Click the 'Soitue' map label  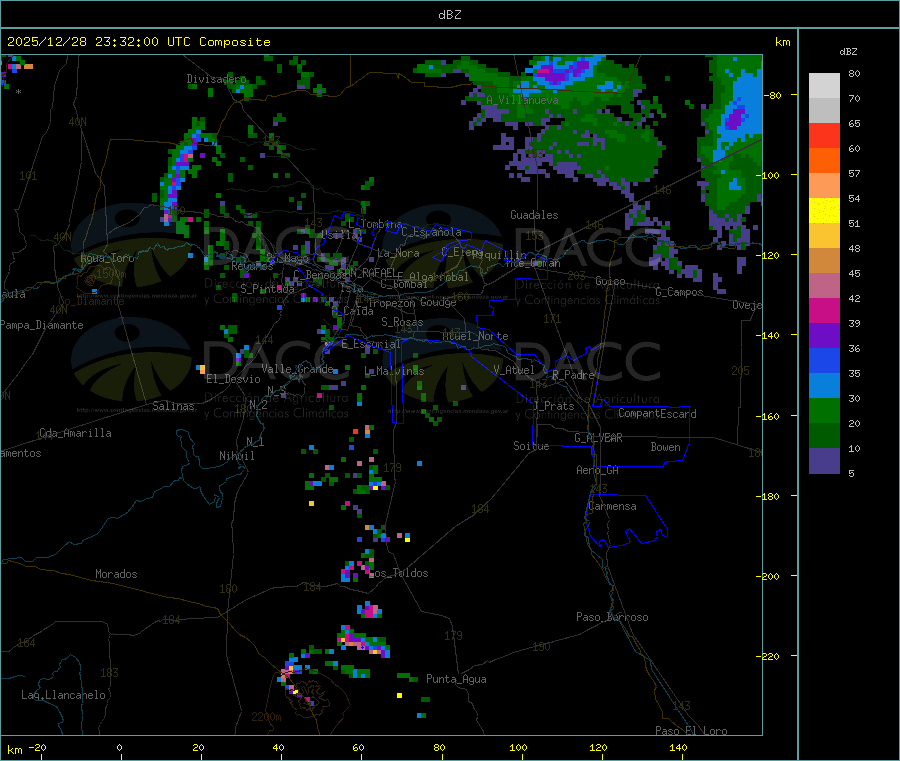pyautogui.click(x=531, y=446)
